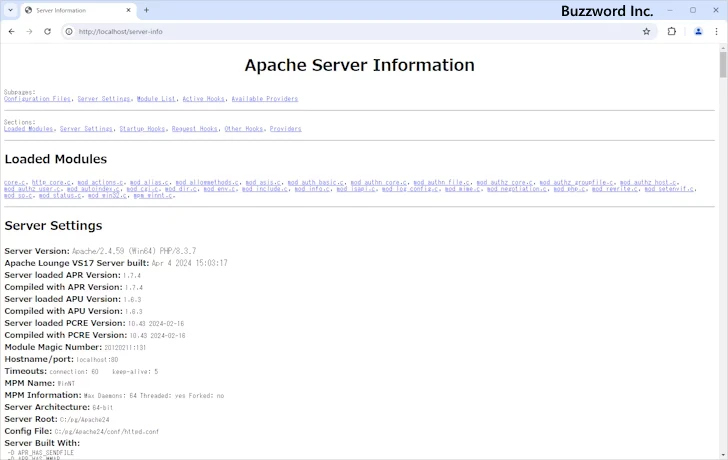Open the Configuration Files subpage link

(x=38, y=99)
